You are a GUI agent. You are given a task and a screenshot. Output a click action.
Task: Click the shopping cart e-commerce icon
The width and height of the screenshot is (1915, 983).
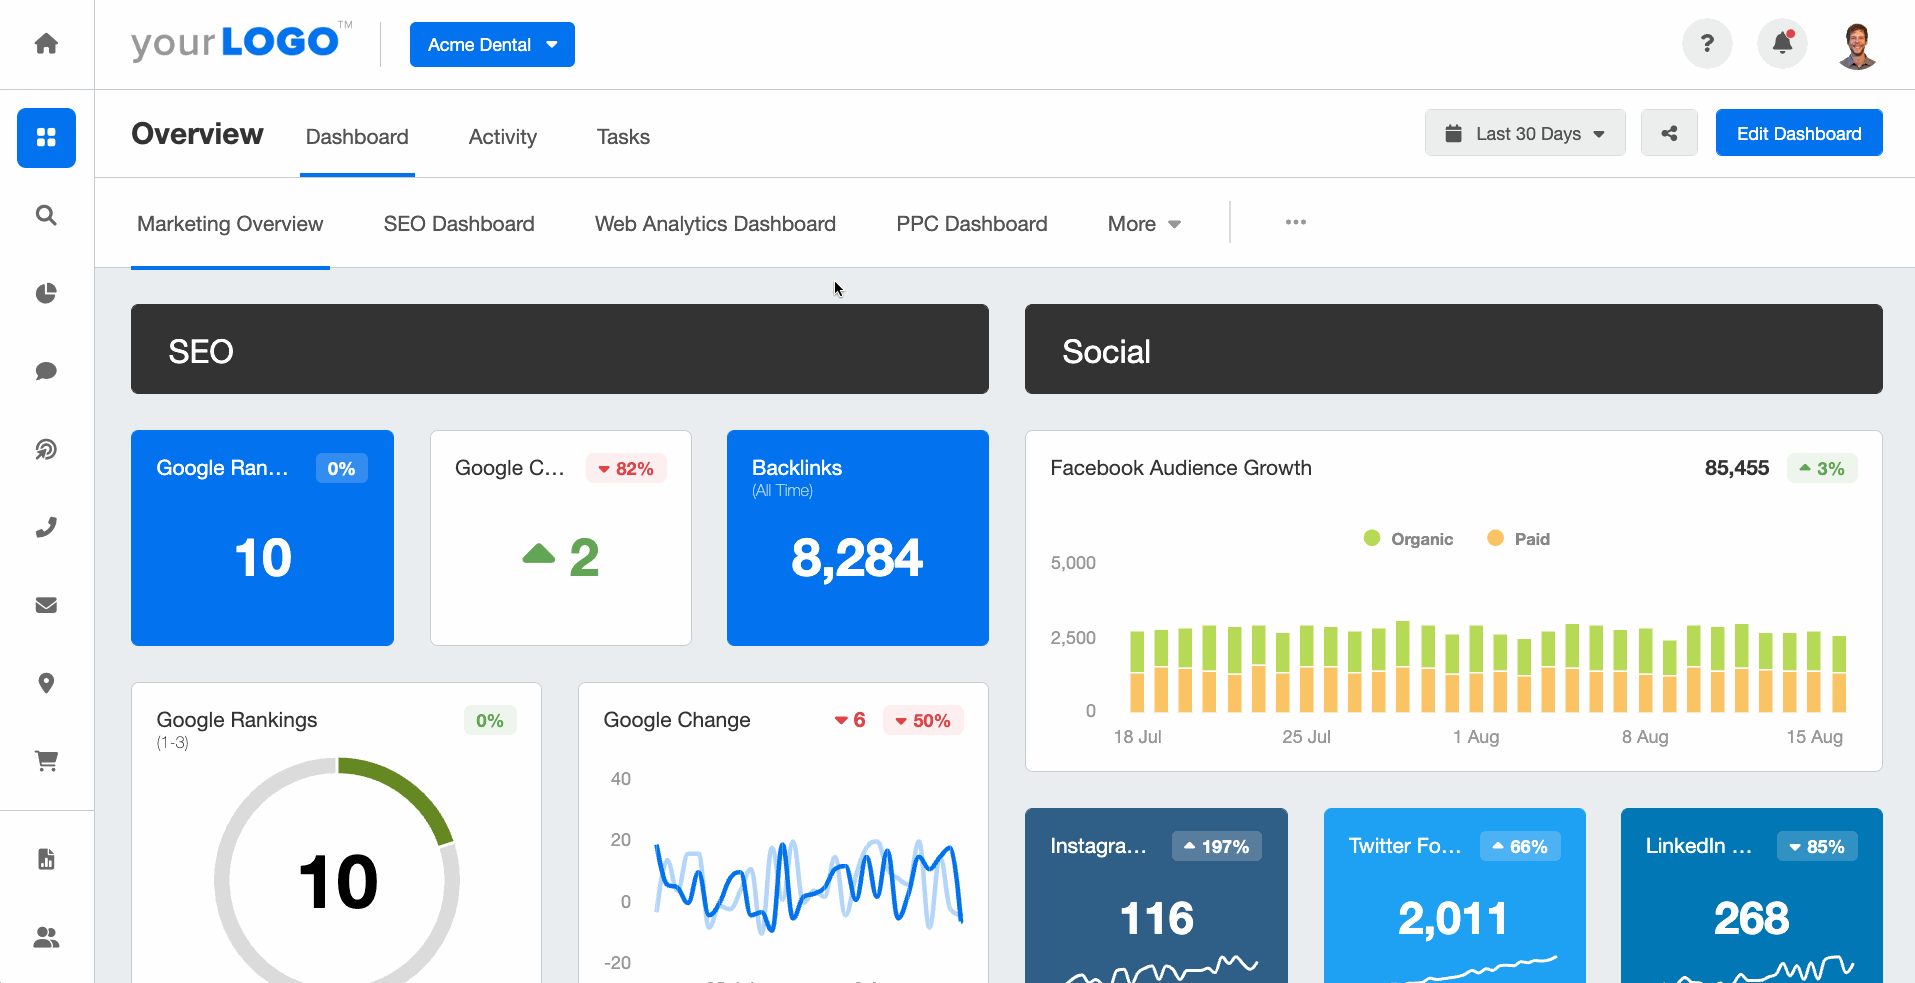tap(46, 760)
